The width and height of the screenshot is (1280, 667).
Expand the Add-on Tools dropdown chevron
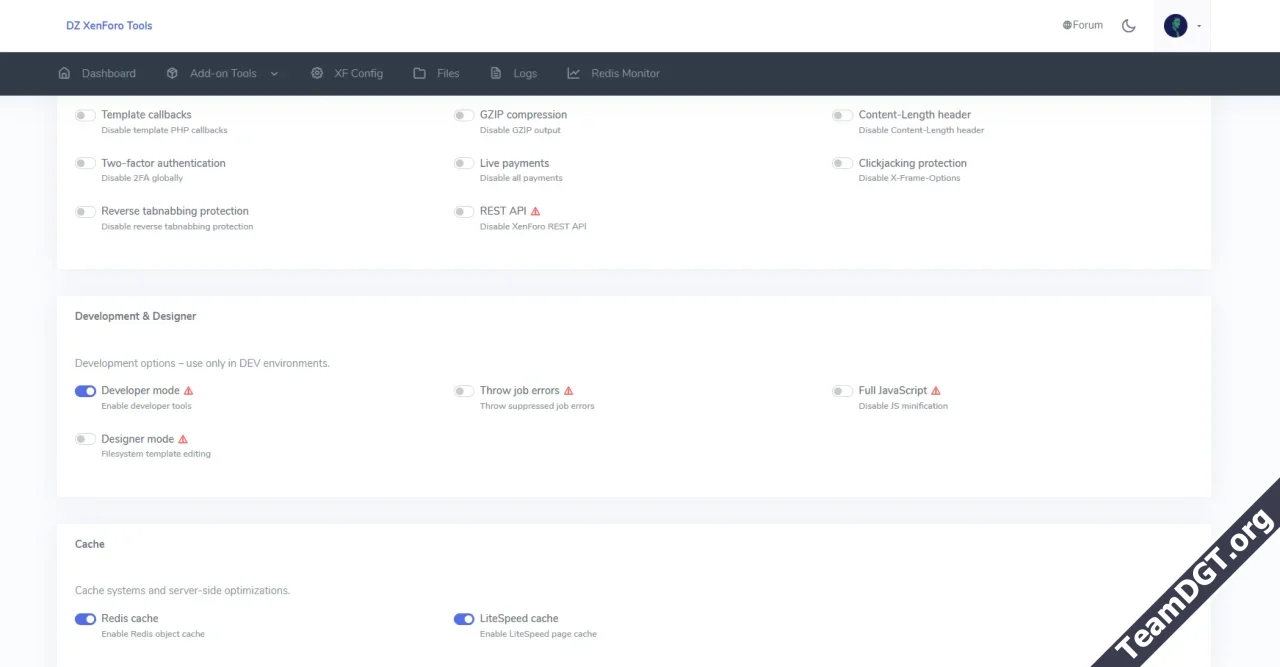(274, 73)
